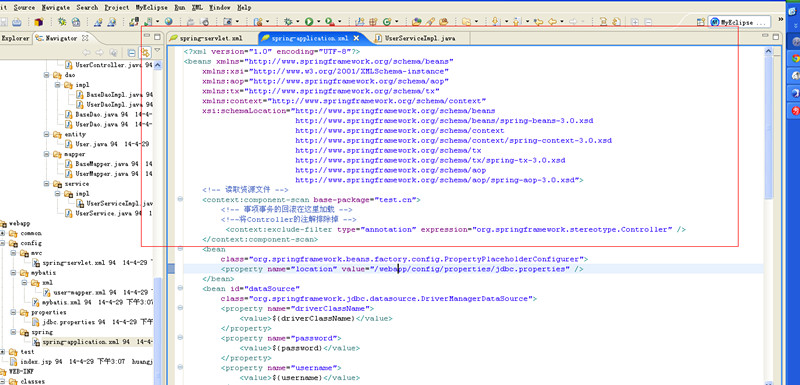Select jdbc.properties in Navigator

pyautogui.click(x=92, y=322)
